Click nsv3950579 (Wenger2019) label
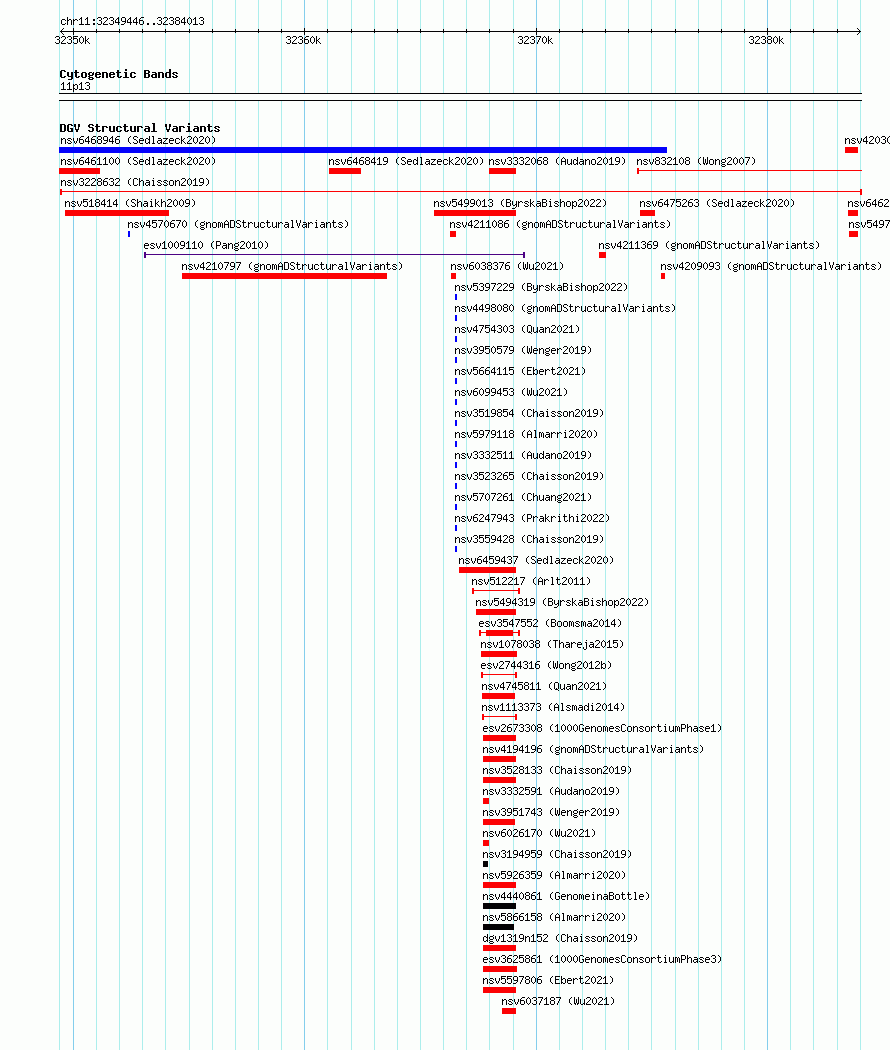Image resolution: width=890 pixels, height=1050 pixels. (523, 350)
